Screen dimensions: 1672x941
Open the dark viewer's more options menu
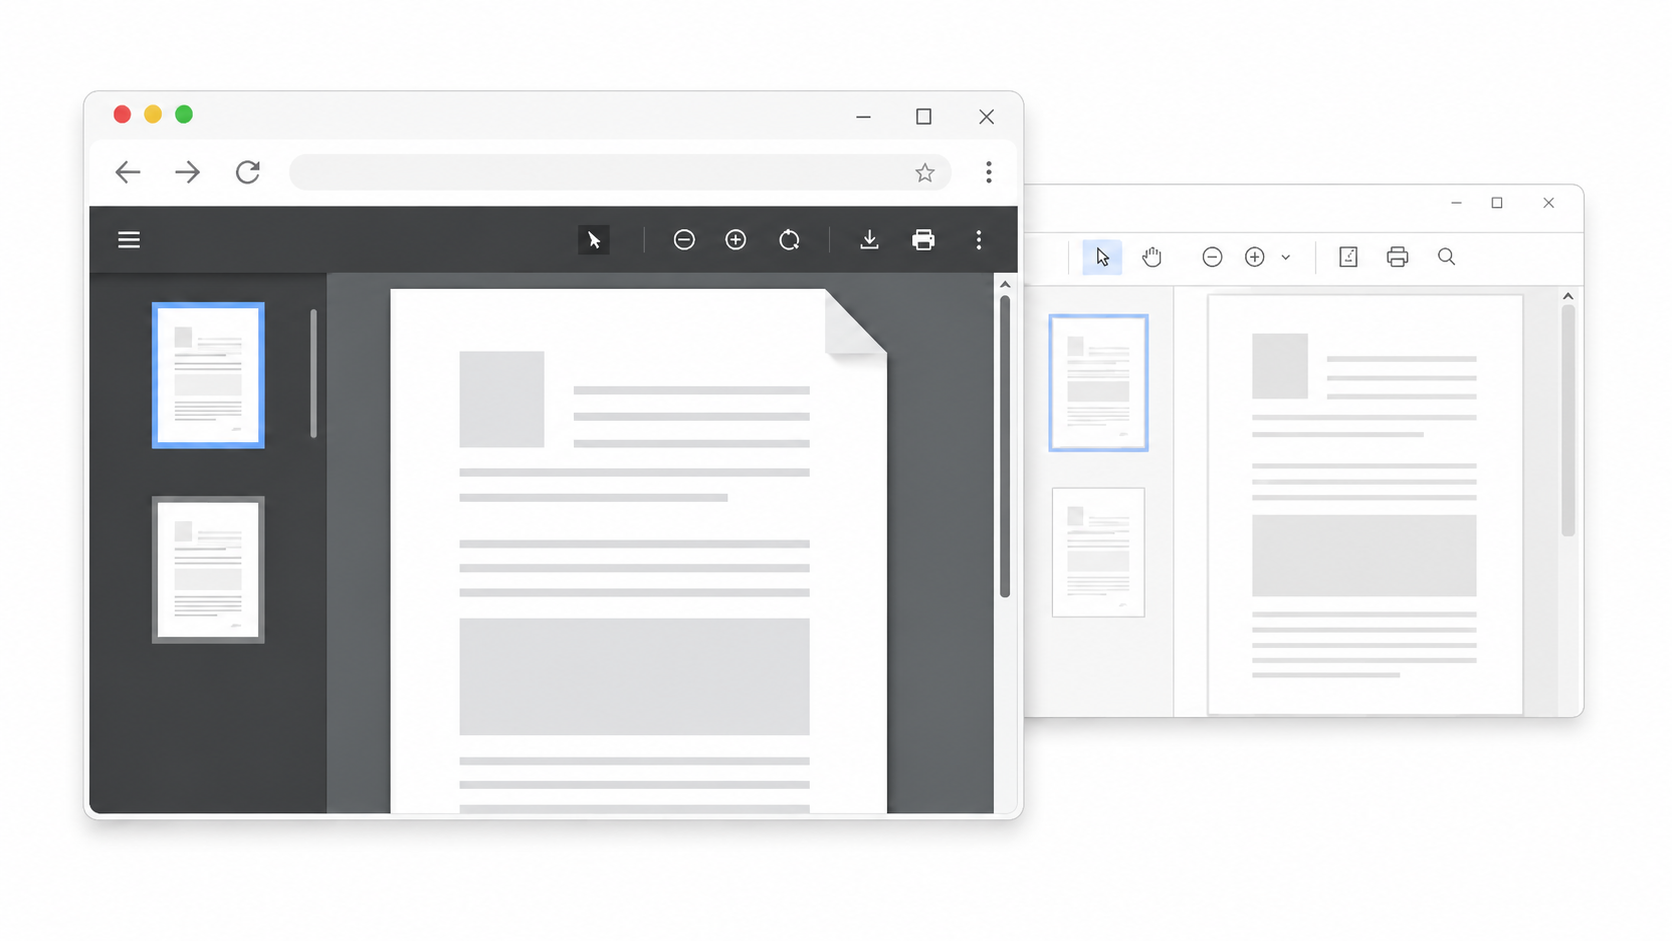979,240
